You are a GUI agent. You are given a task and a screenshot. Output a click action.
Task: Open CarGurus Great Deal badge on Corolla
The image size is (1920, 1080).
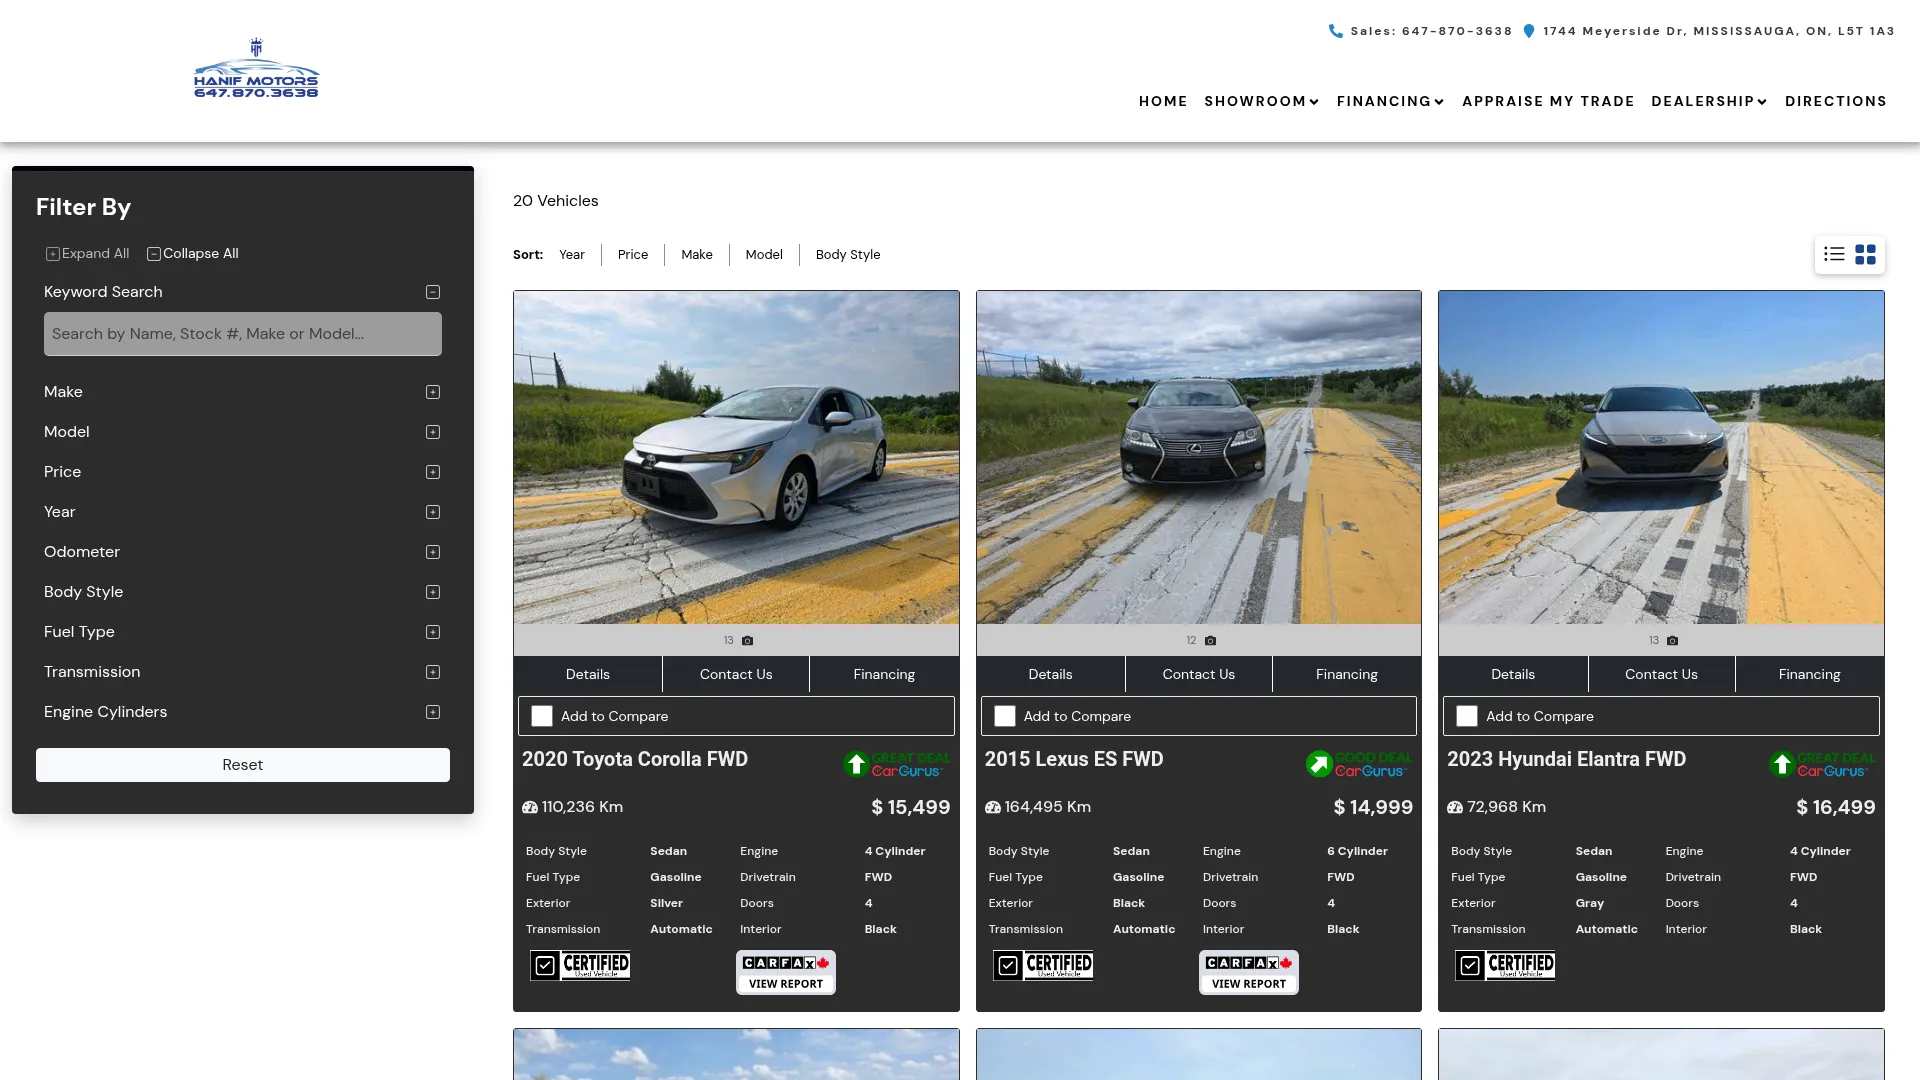click(x=897, y=764)
